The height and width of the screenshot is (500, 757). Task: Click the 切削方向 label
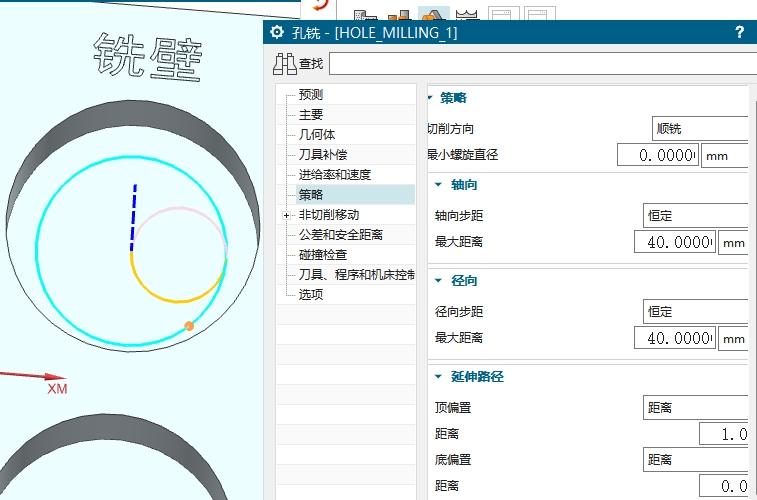tap(450, 129)
